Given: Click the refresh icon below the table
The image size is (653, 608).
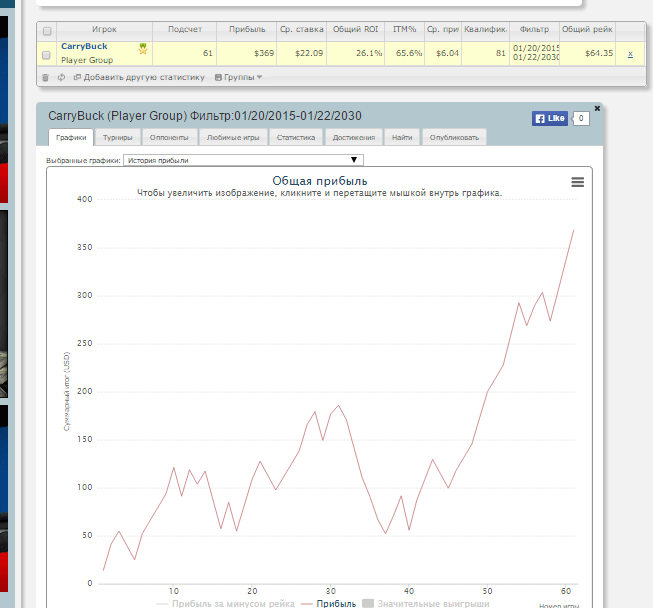Looking at the screenshot, I should pyautogui.click(x=61, y=77).
